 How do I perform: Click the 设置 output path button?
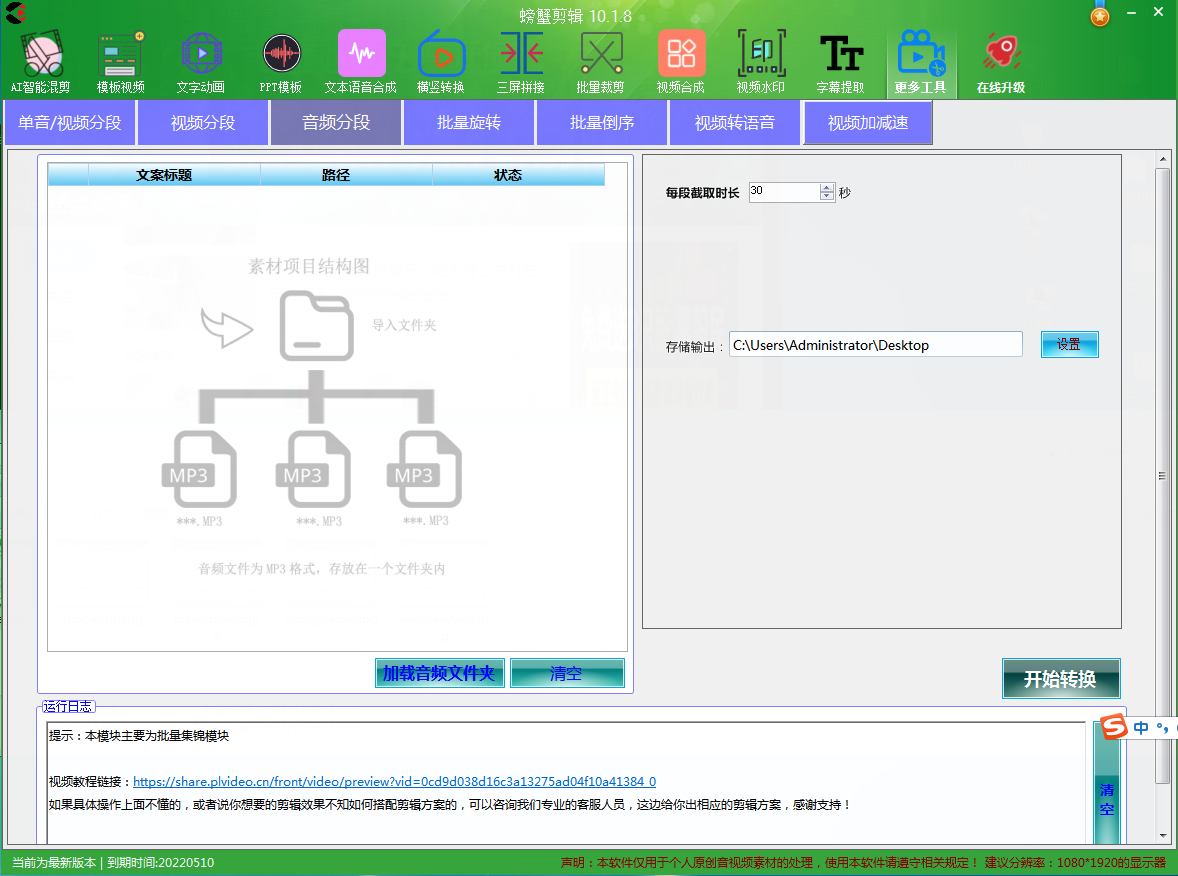(1069, 344)
